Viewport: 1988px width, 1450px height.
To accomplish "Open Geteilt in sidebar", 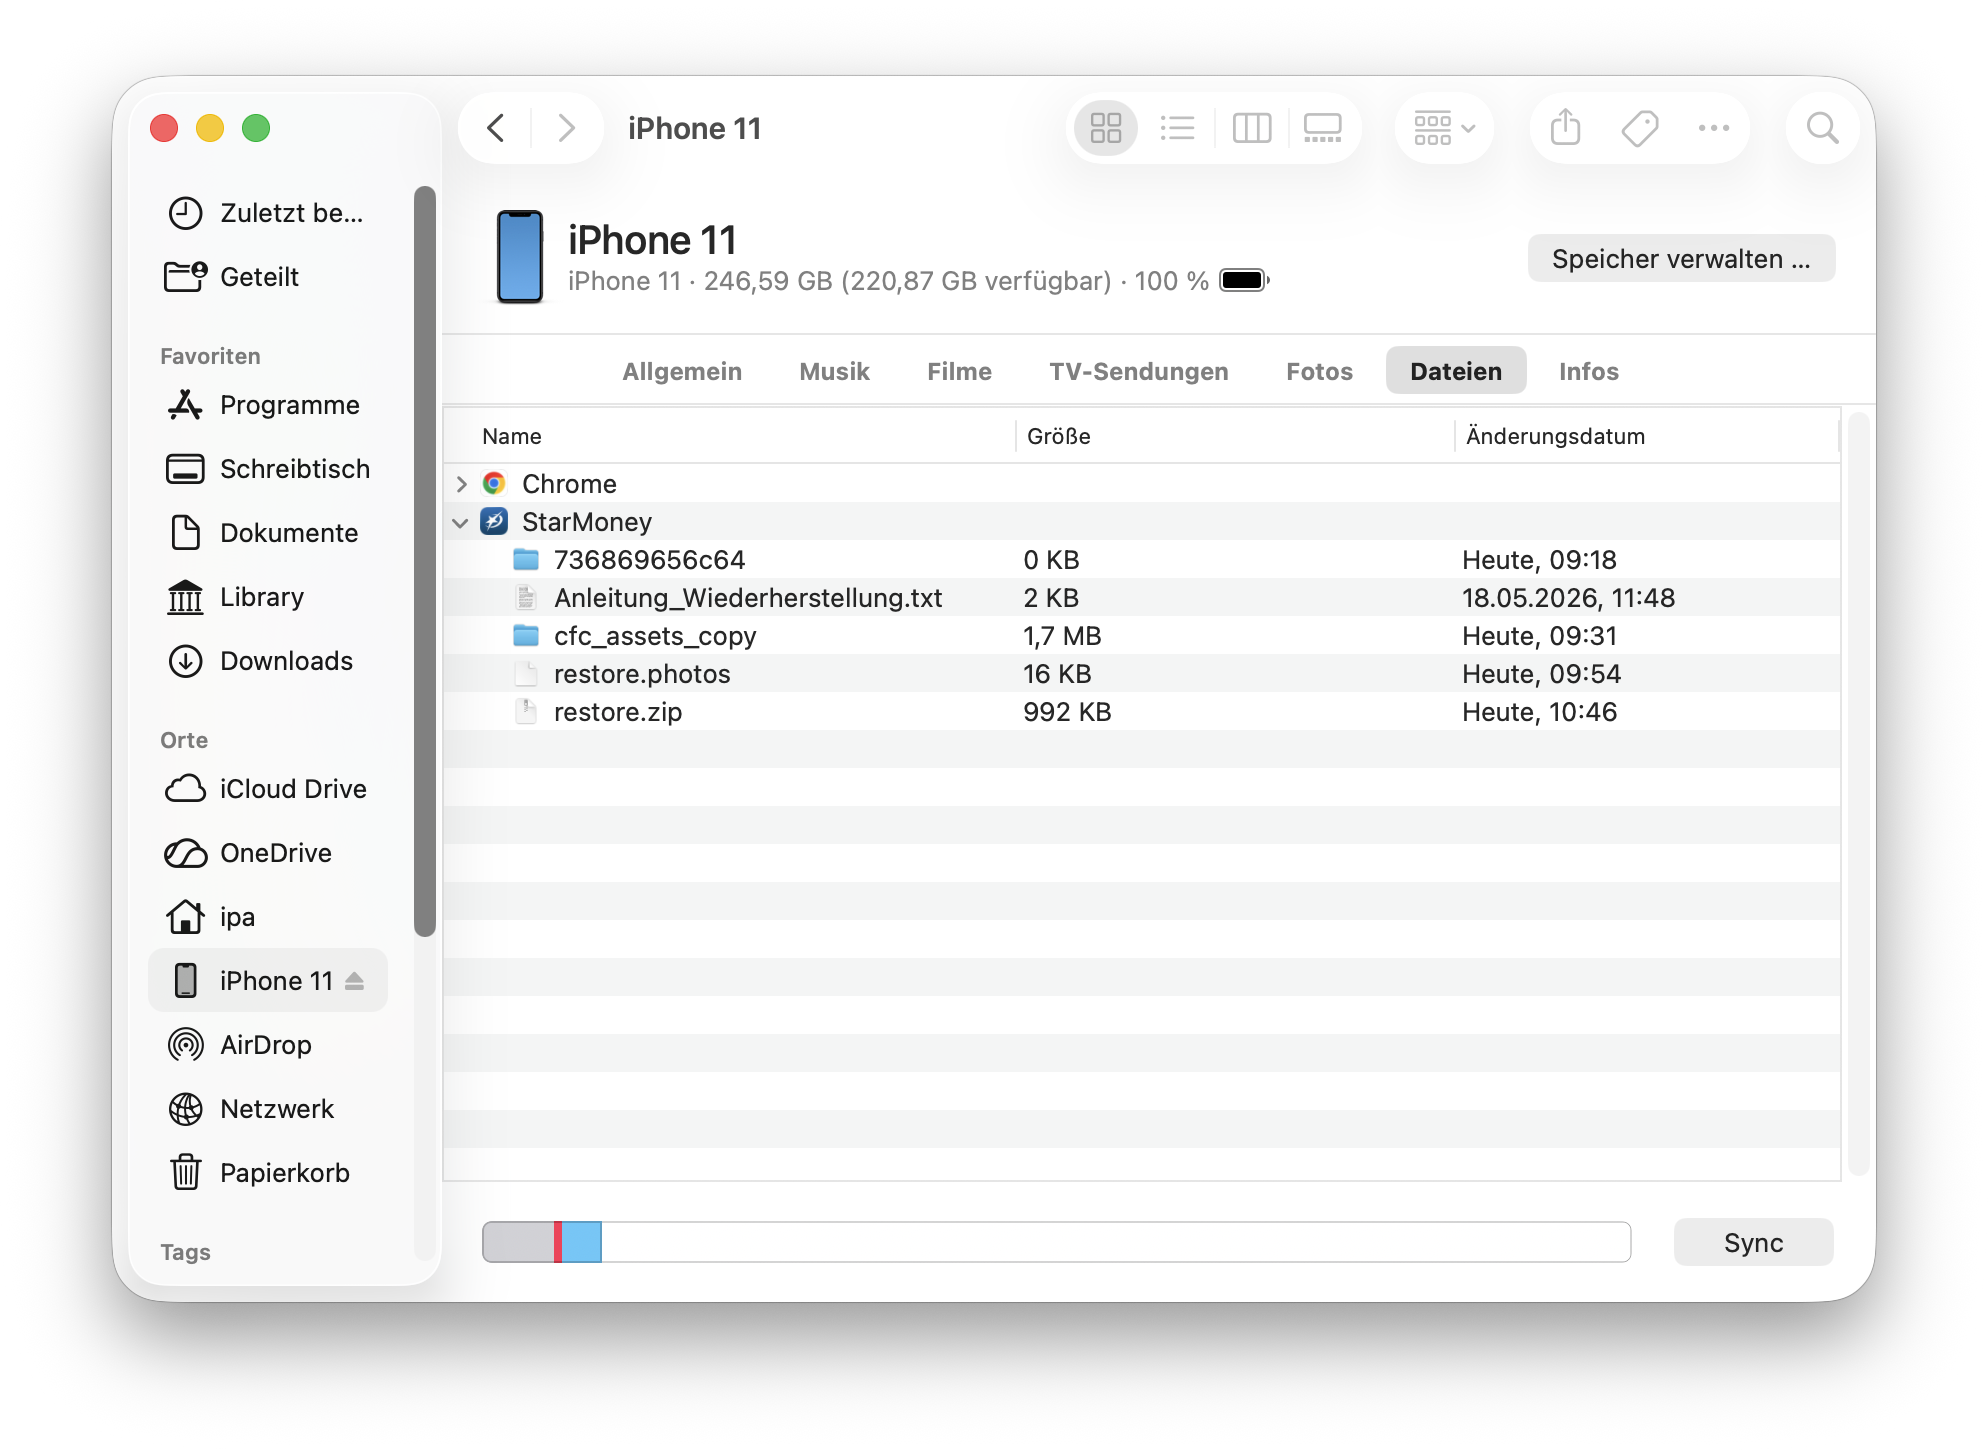I will 266,277.
